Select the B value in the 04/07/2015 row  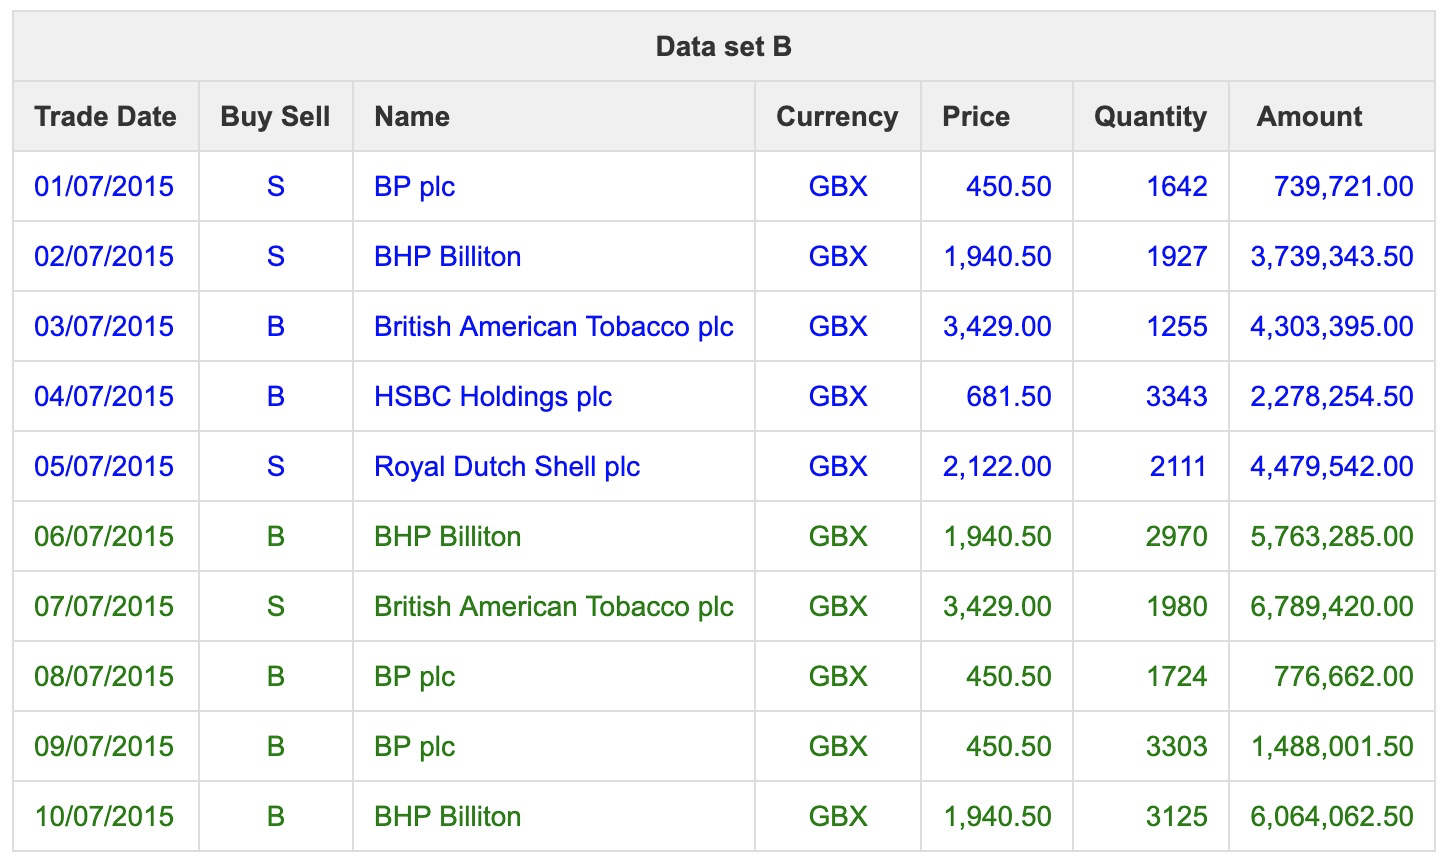[x=276, y=397]
